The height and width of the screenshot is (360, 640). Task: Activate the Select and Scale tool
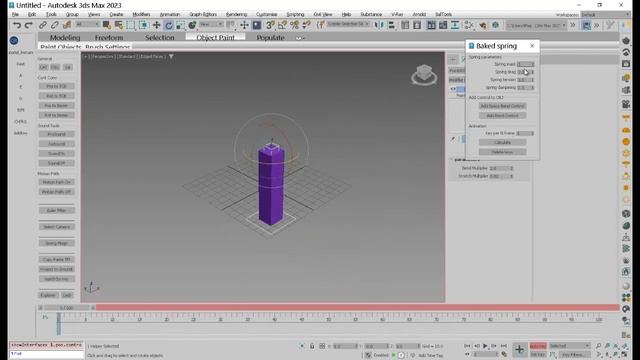180,25
